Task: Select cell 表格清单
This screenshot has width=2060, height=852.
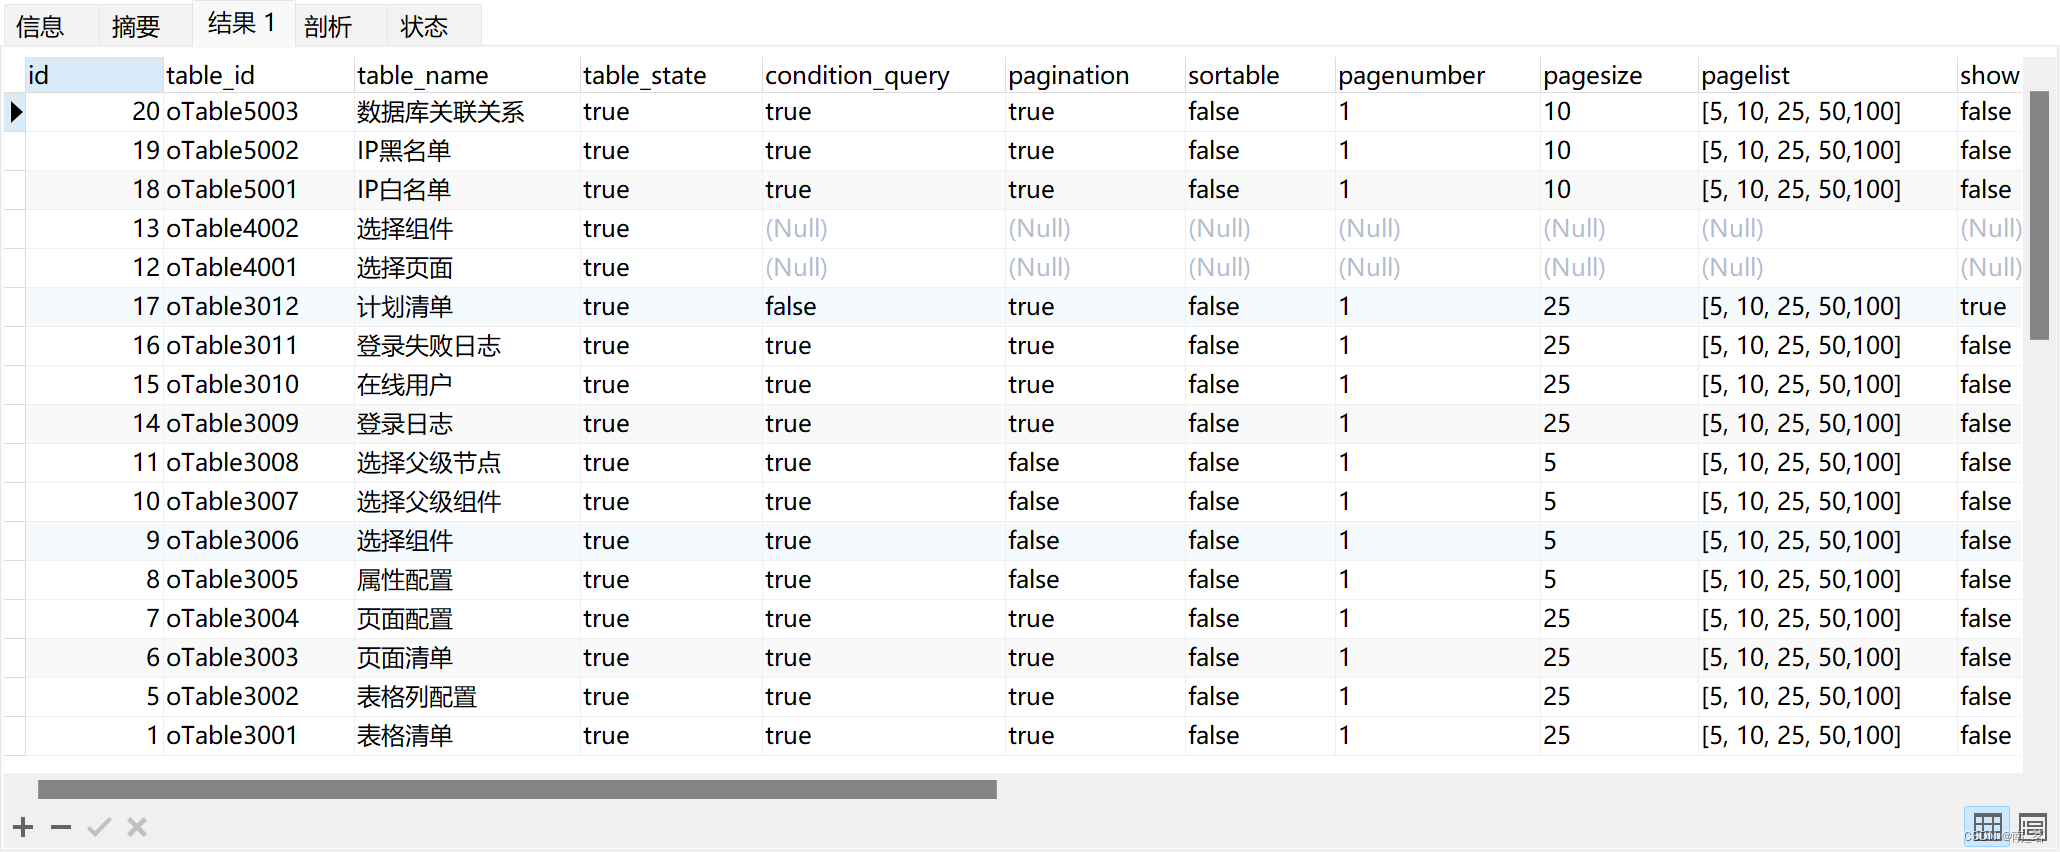Action: 467,735
